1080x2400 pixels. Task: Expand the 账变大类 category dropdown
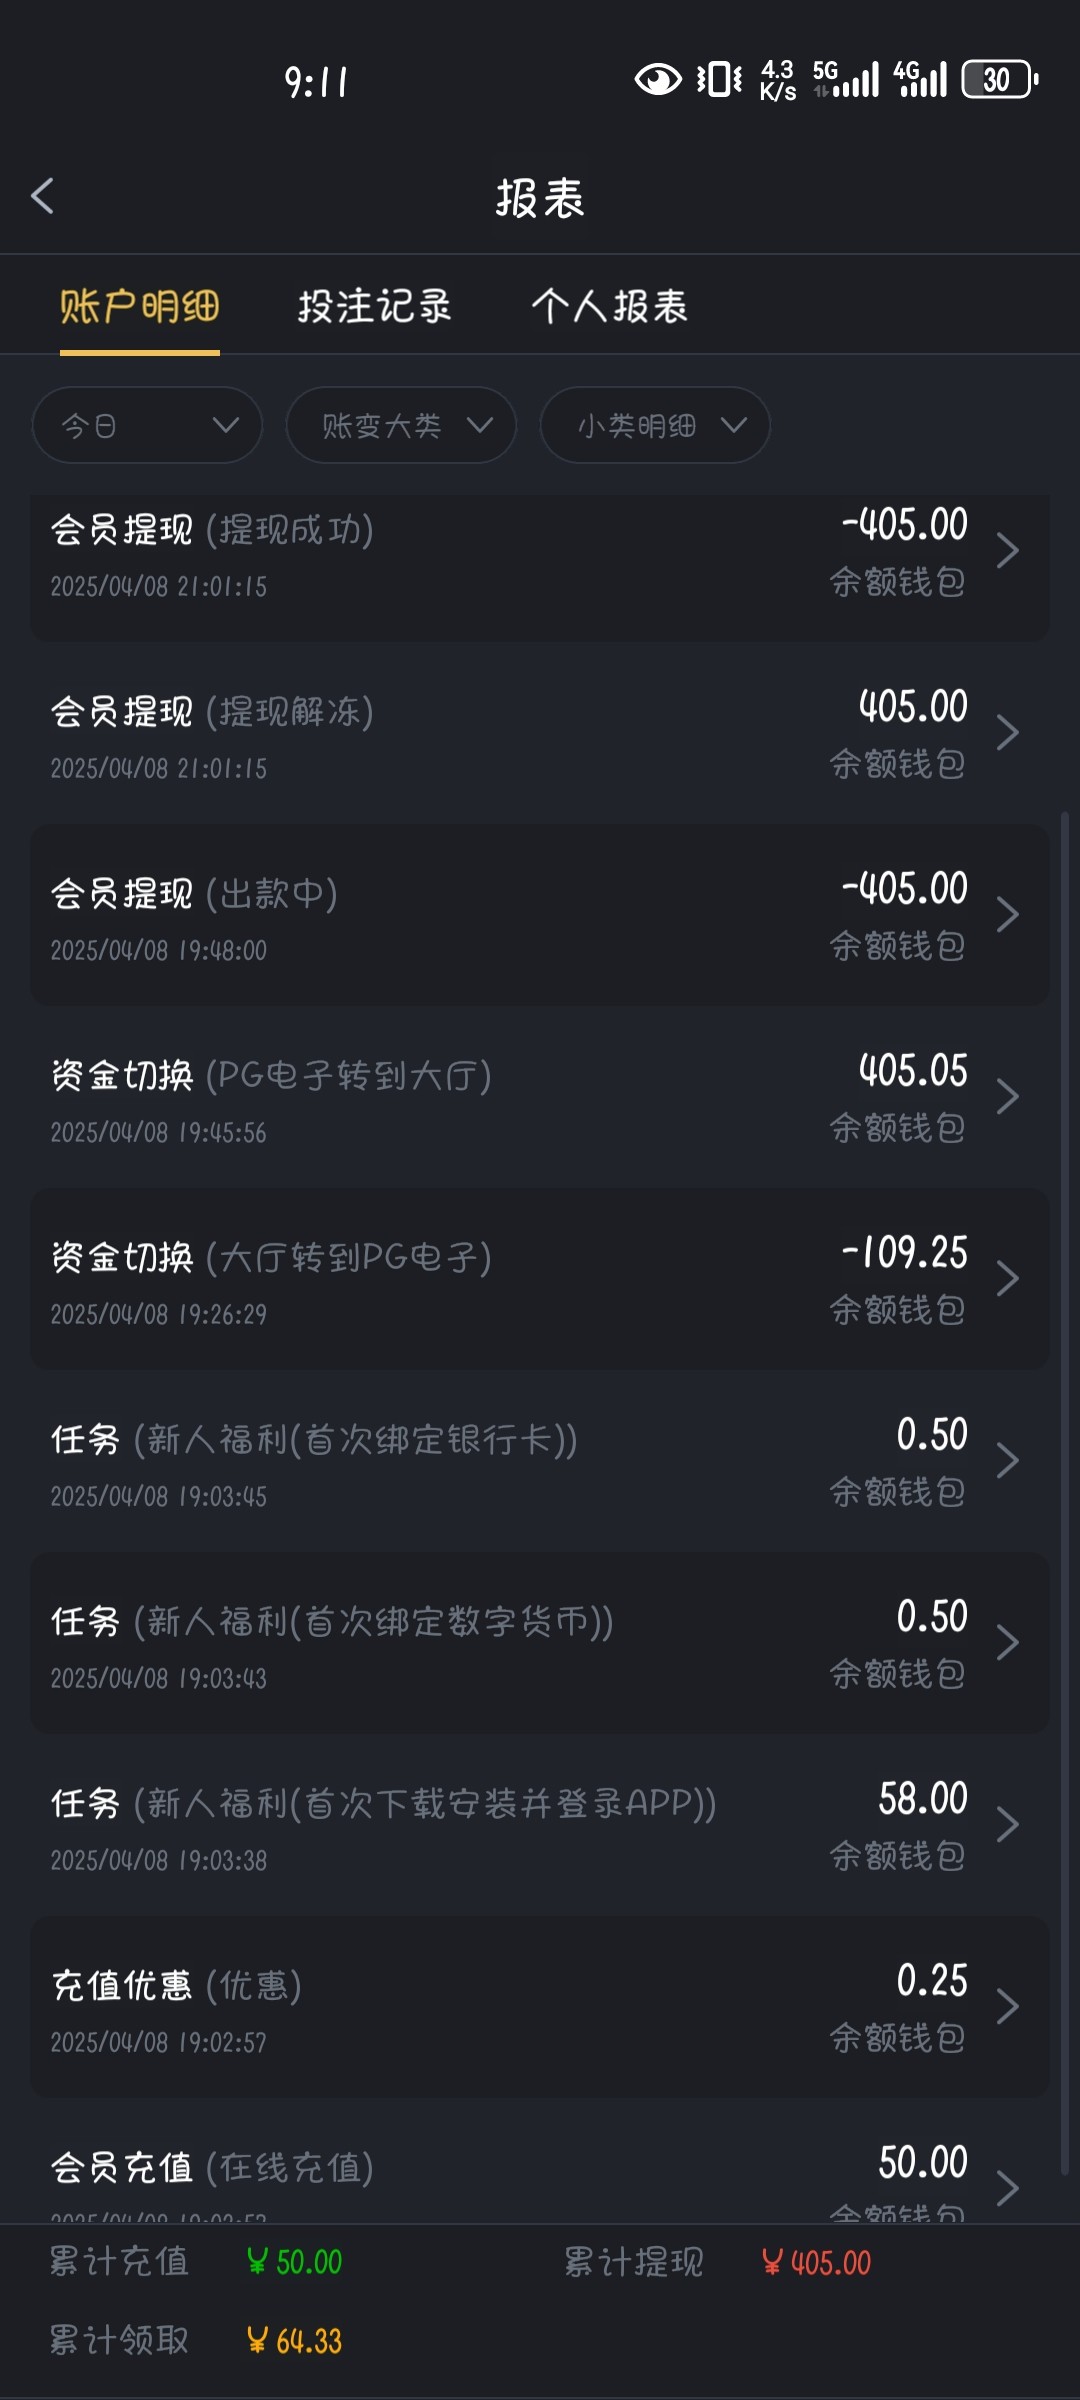(x=401, y=426)
